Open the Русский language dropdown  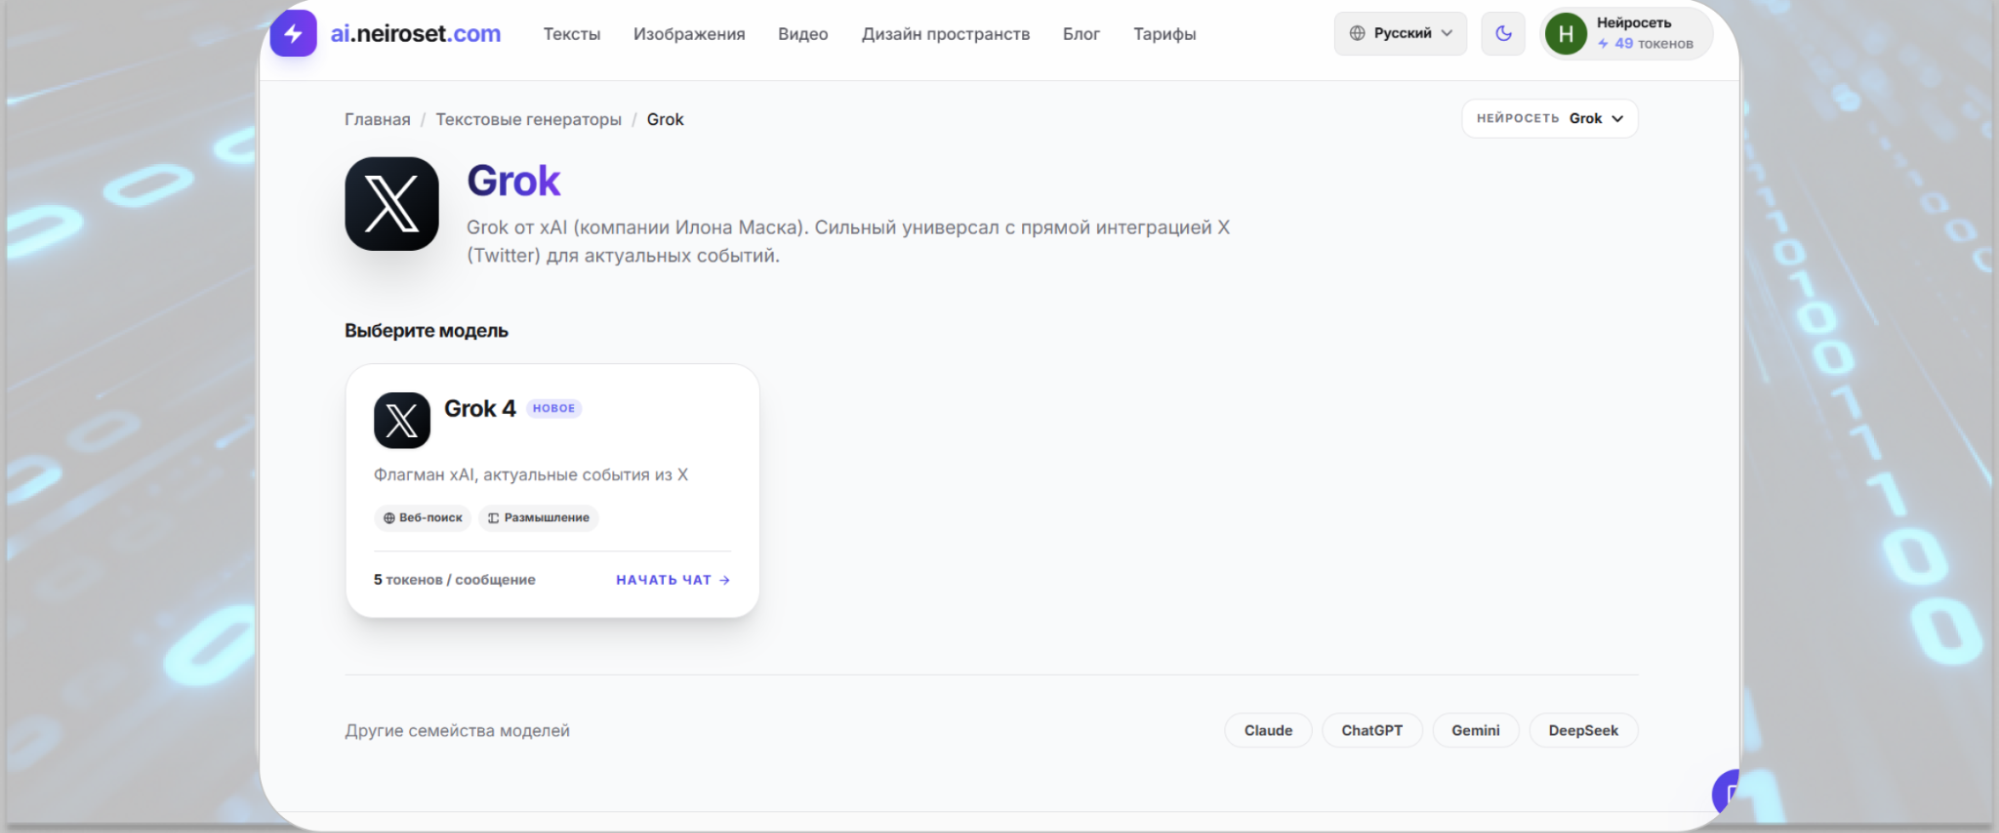(1400, 33)
